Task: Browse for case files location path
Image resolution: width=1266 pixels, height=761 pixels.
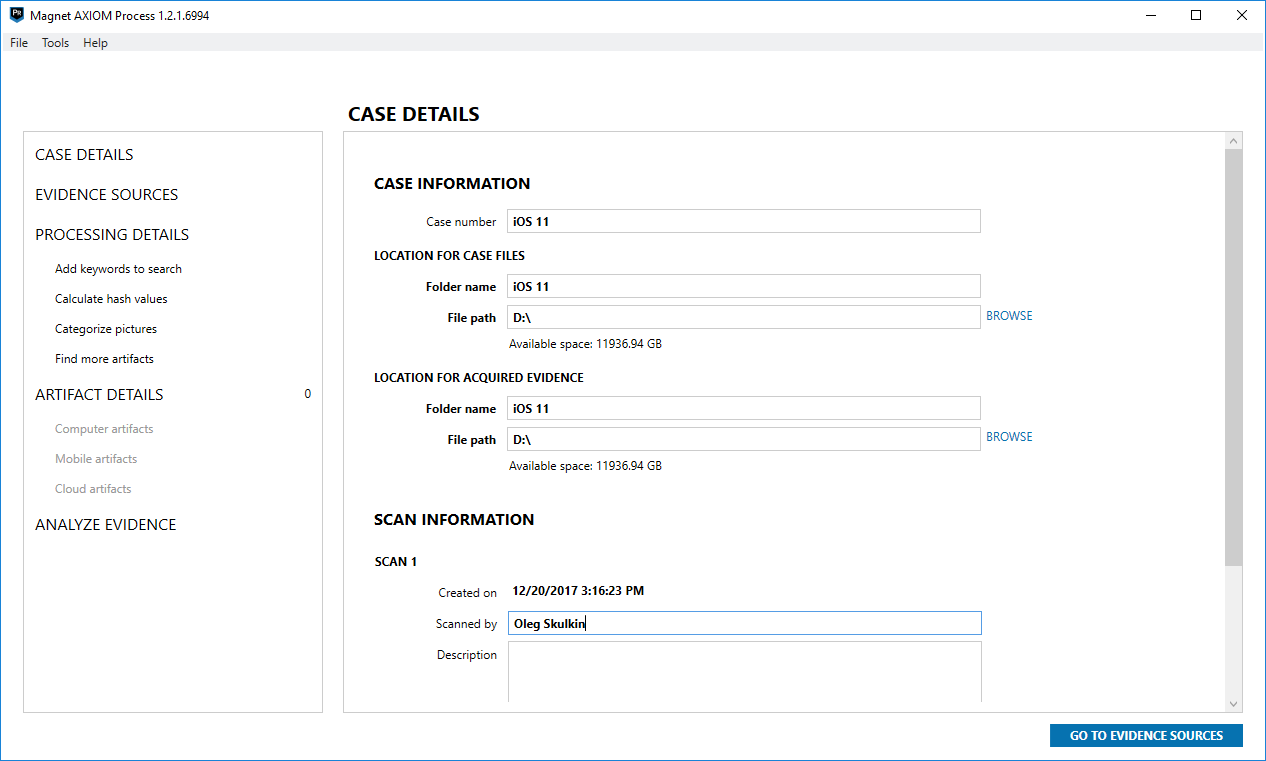Action: pos(1009,316)
